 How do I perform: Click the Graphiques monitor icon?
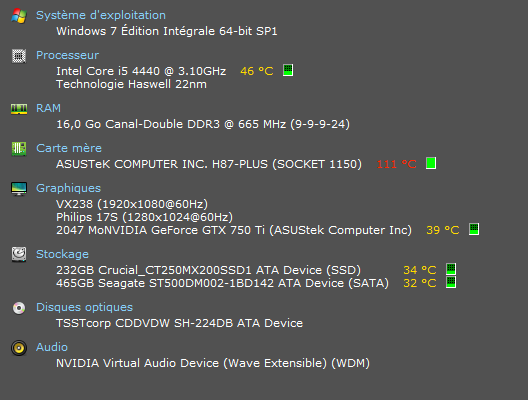pos(19,189)
